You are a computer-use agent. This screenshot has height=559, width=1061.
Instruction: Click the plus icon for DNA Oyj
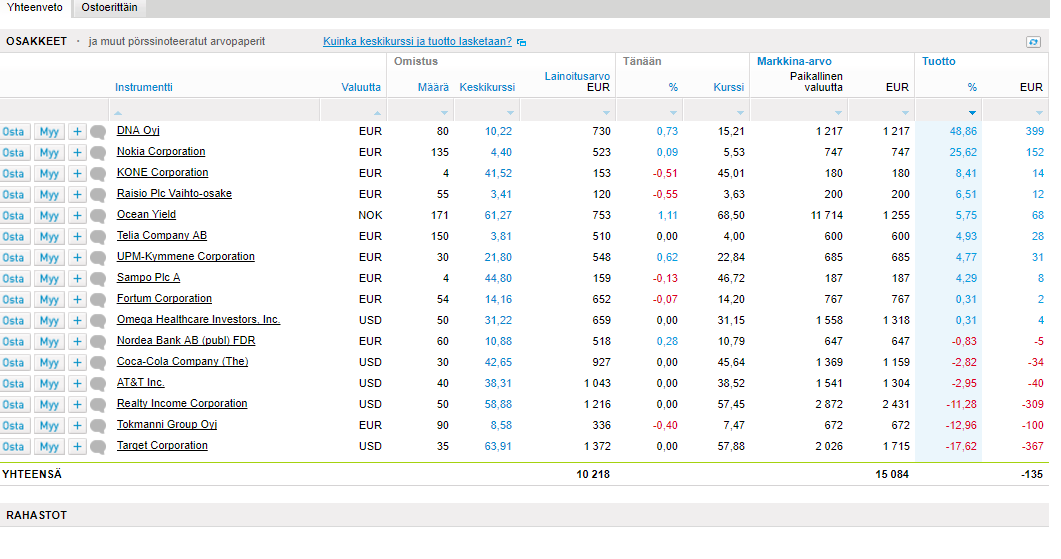[77, 132]
